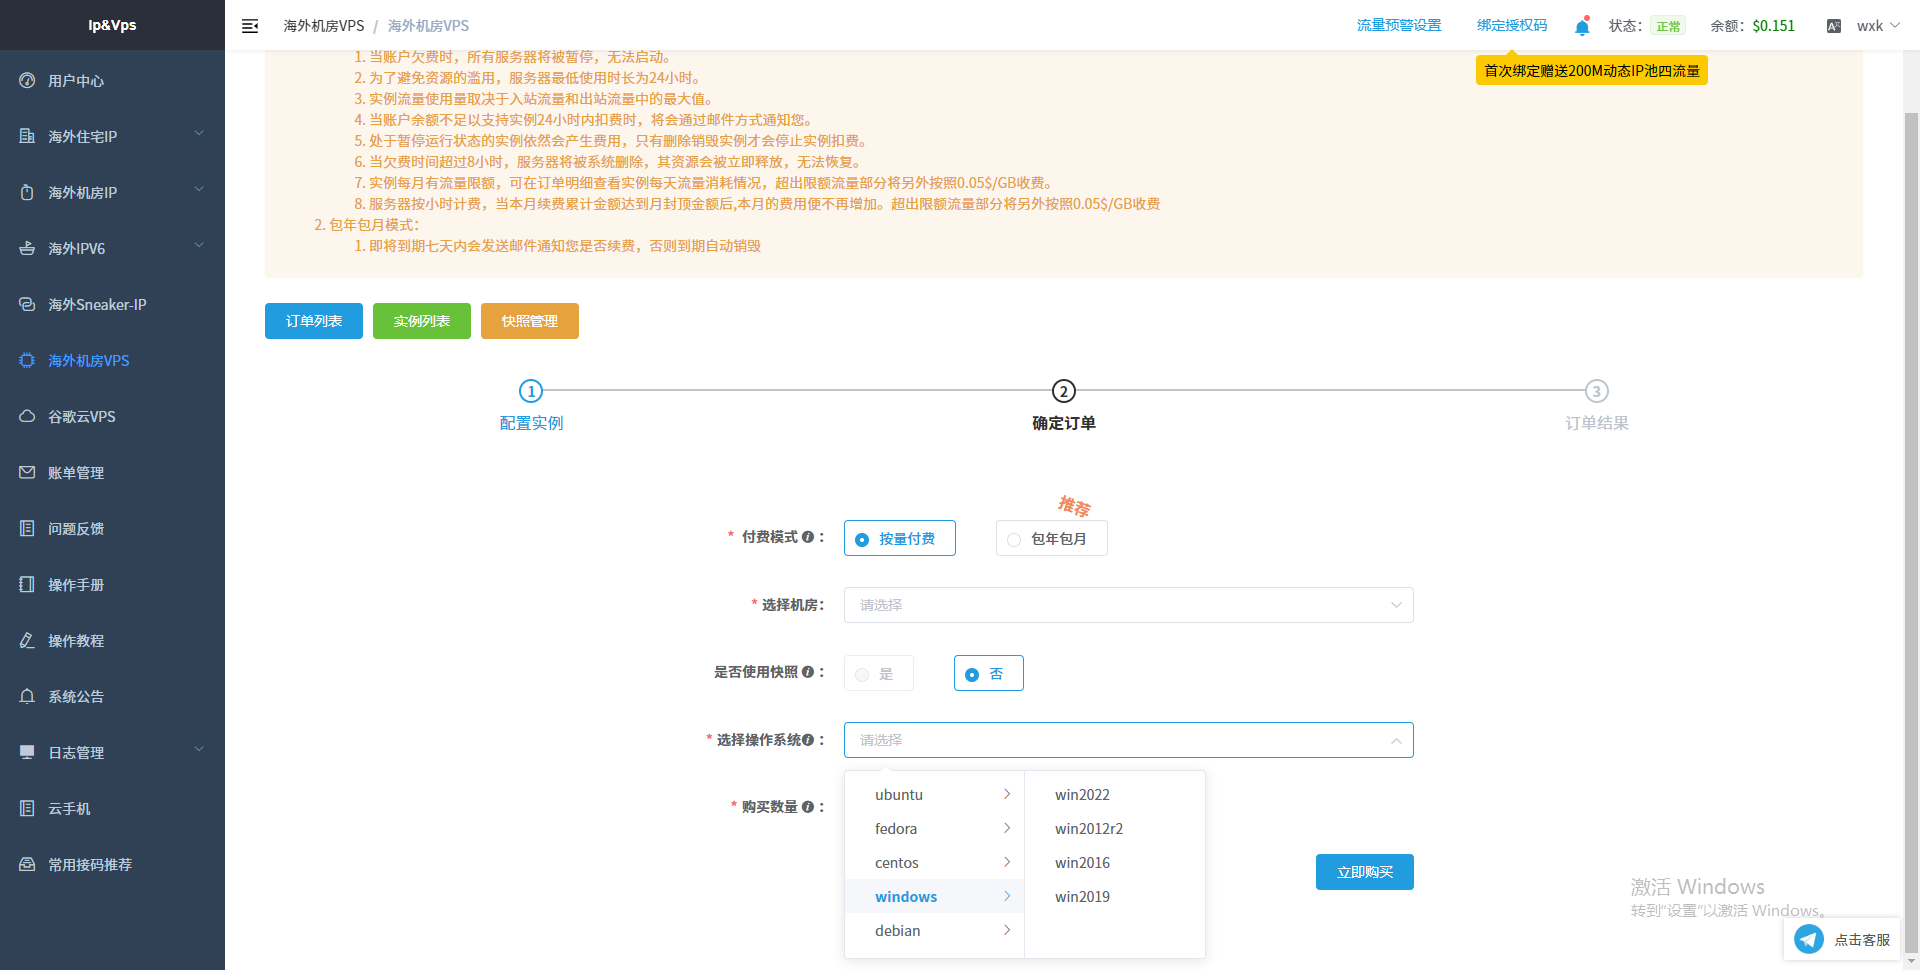Select the 按量付费 payment mode radio
This screenshot has width=1920, height=970.
click(900, 538)
